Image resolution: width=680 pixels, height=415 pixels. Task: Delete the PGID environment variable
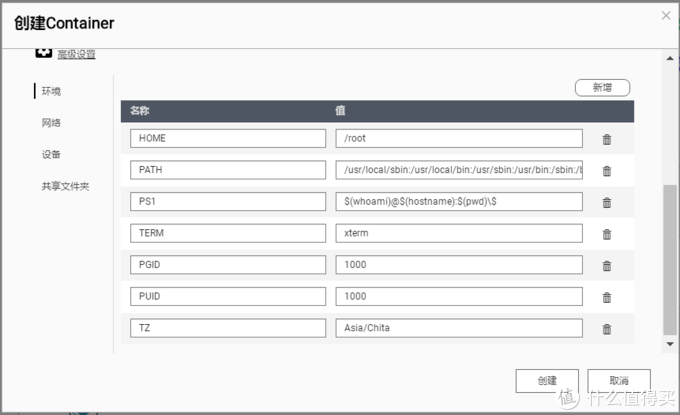pos(606,266)
